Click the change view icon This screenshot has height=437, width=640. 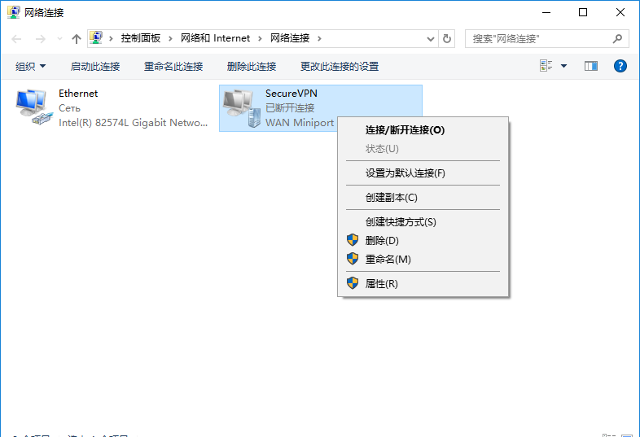coord(546,66)
